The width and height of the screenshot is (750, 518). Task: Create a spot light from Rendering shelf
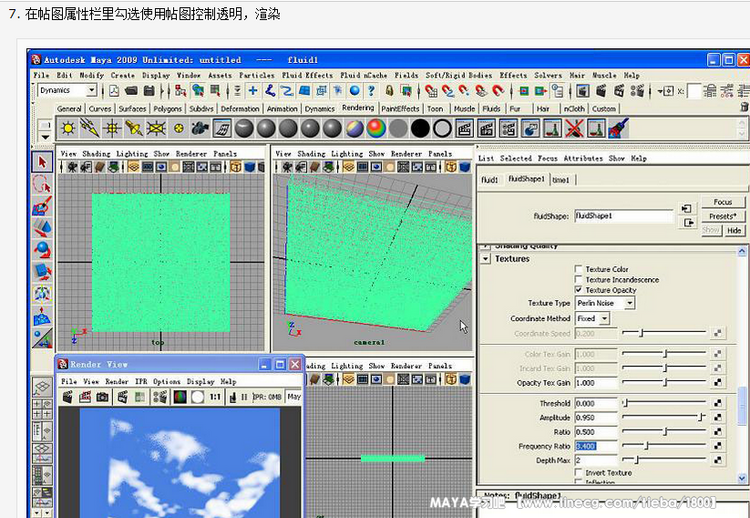pos(134,128)
